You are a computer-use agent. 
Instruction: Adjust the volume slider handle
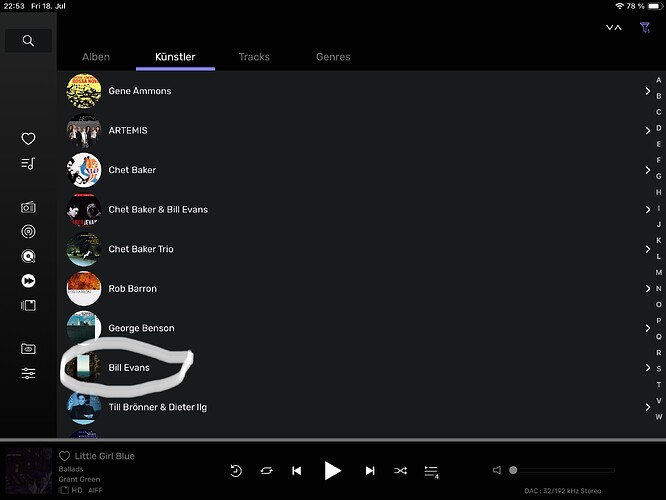point(513,470)
